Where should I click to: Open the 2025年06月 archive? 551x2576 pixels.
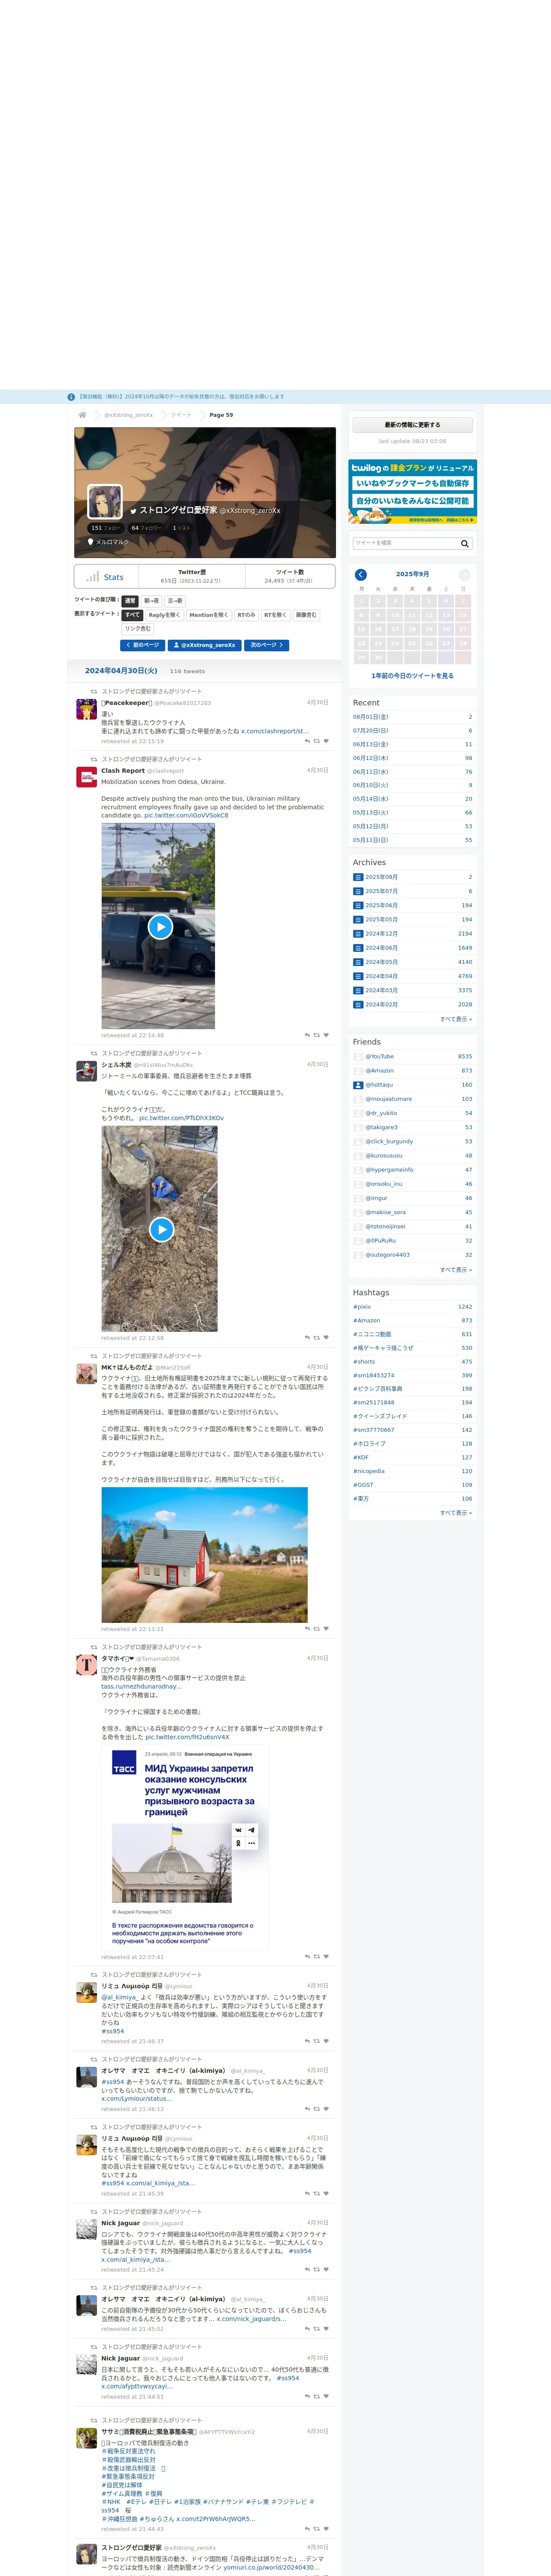point(381,905)
